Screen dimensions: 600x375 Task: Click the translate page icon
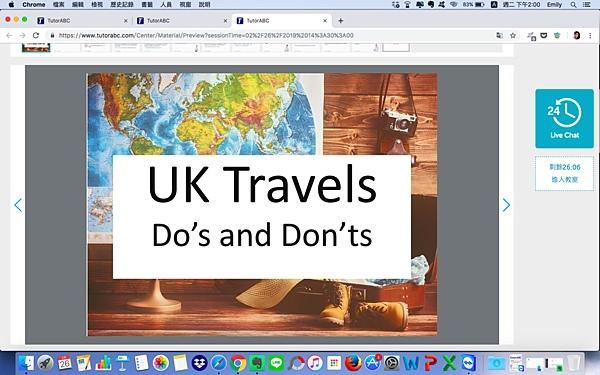click(x=499, y=35)
